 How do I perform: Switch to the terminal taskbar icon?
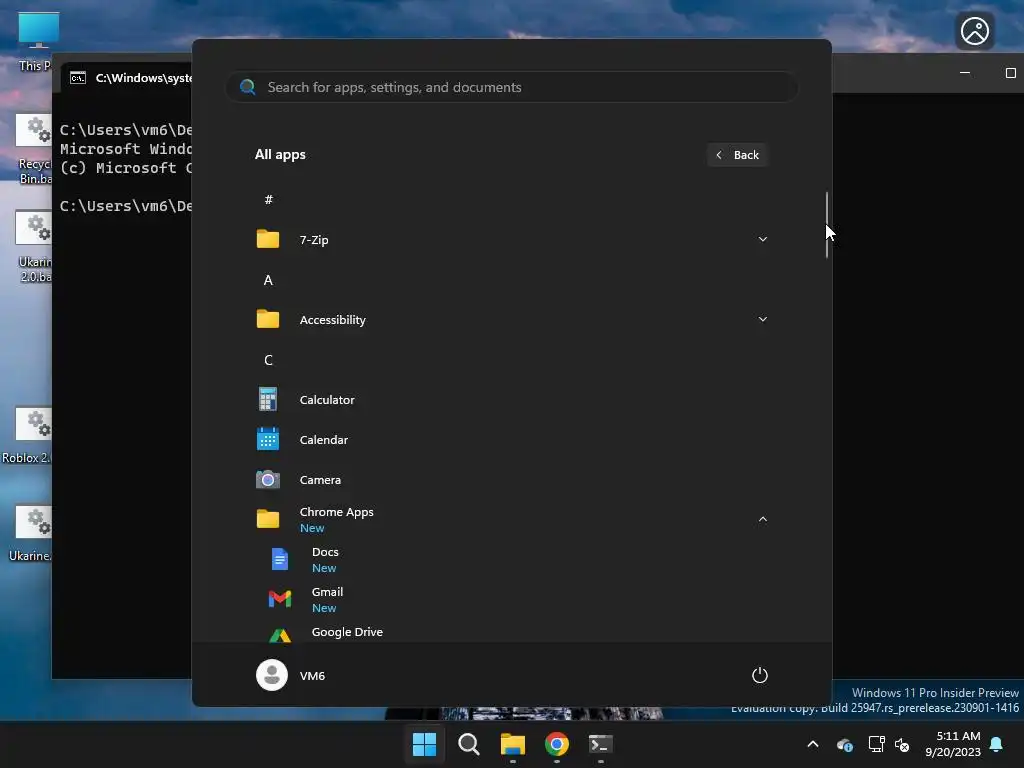[600, 744]
